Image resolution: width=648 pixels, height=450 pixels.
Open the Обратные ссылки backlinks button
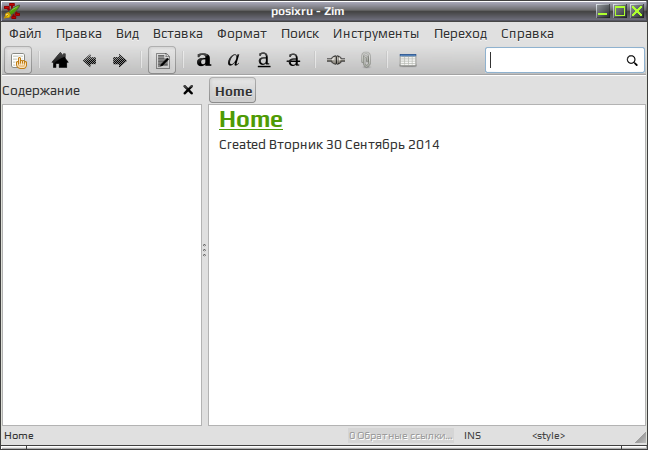(x=400, y=436)
